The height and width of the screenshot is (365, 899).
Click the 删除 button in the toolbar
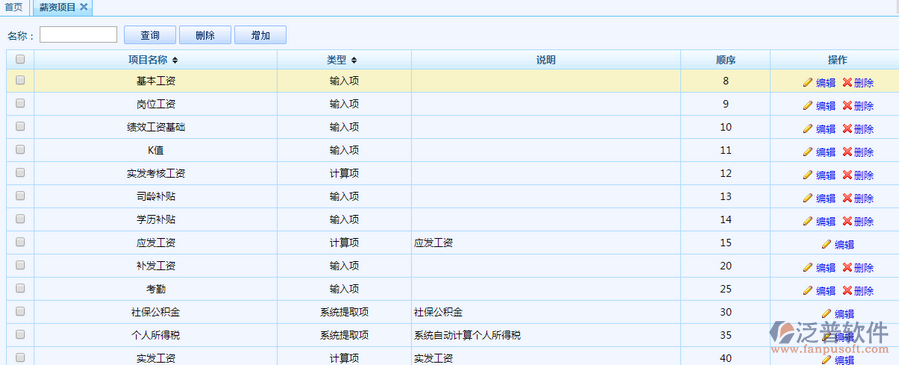click(x=205, y=35)
